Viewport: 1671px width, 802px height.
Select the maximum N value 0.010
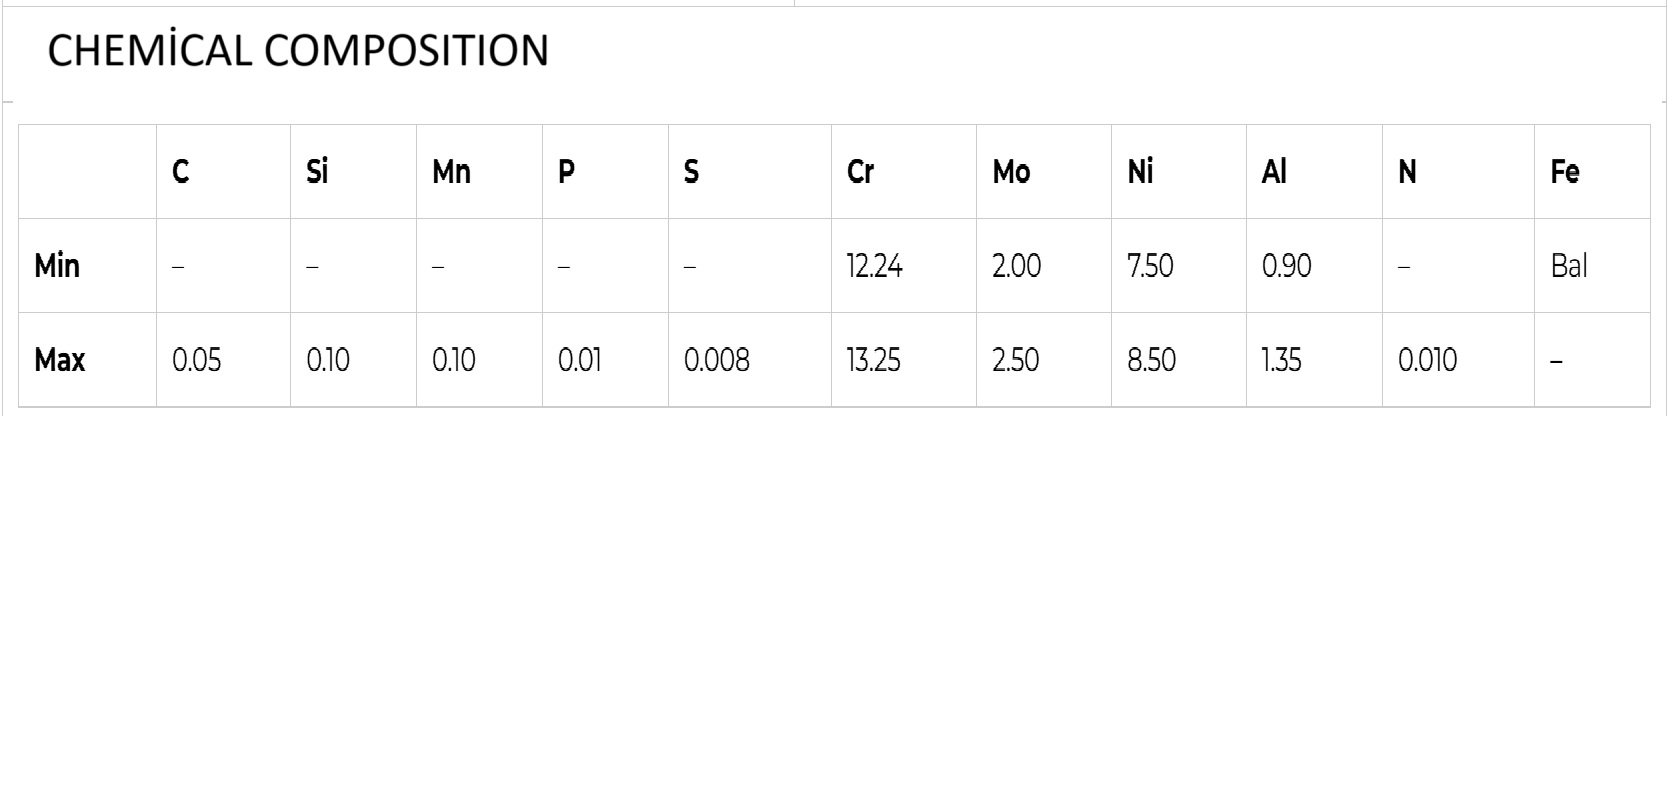coord(1427,360)
